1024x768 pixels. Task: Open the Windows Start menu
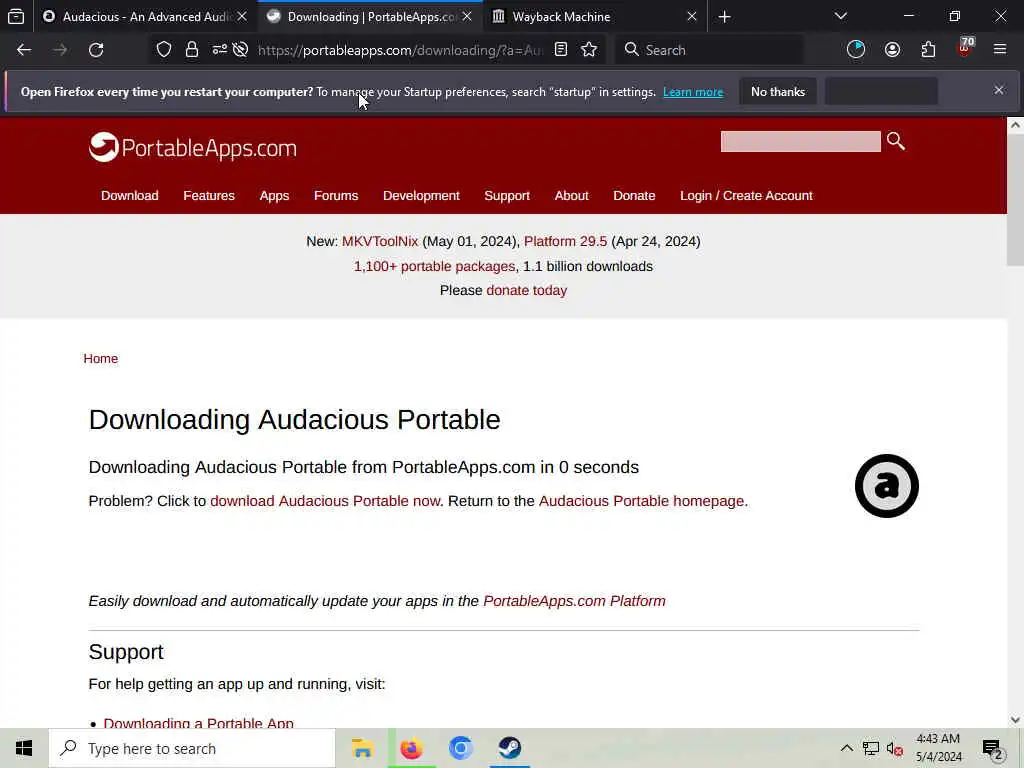[24, 748]
